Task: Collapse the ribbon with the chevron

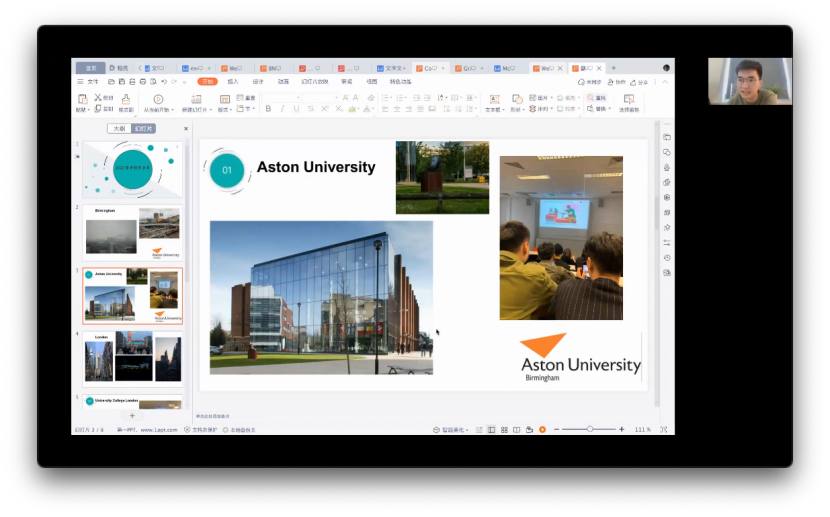Action: [665, 82]
